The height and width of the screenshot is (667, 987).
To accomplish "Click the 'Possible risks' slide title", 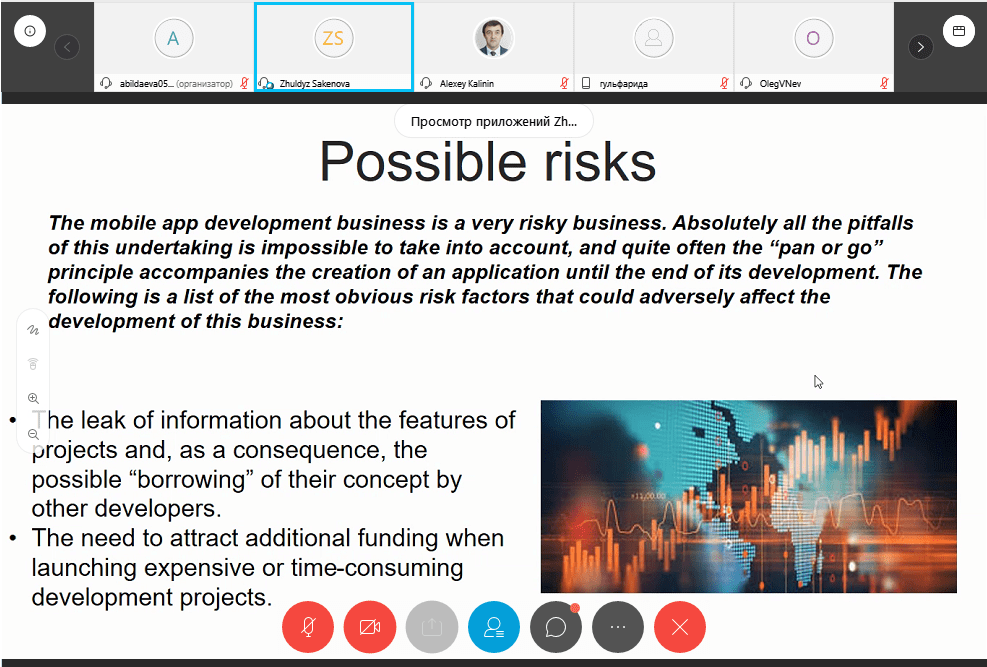I will tap(488, 162).
